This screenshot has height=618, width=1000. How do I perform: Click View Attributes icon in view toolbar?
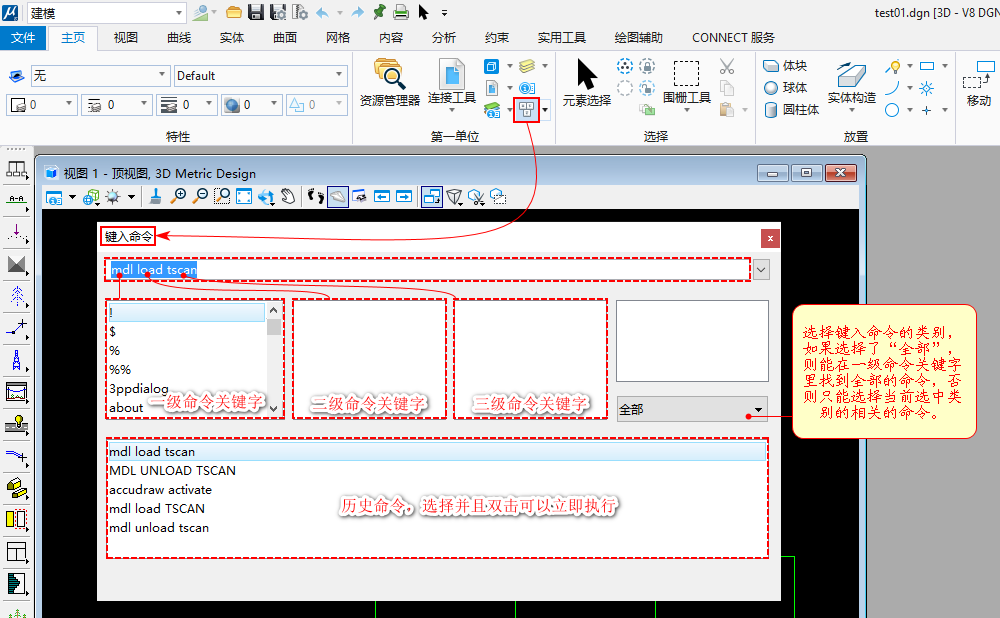pyautogui.click(x=54, y=197)
